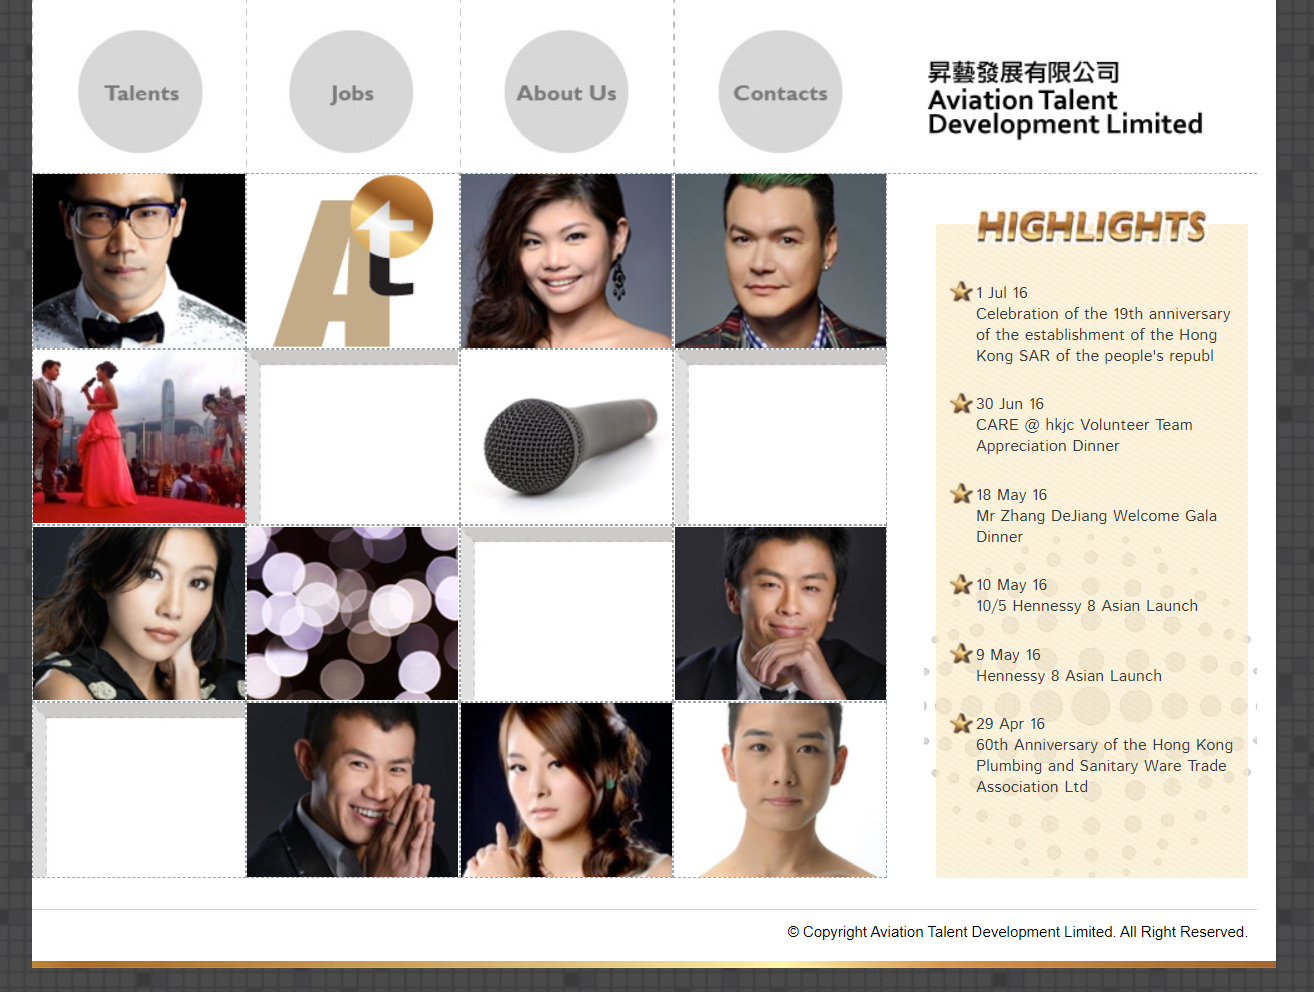1314x992 pixels.
Task: Open the man in suit touching chin photo
Action: click(x=781, y=614)
